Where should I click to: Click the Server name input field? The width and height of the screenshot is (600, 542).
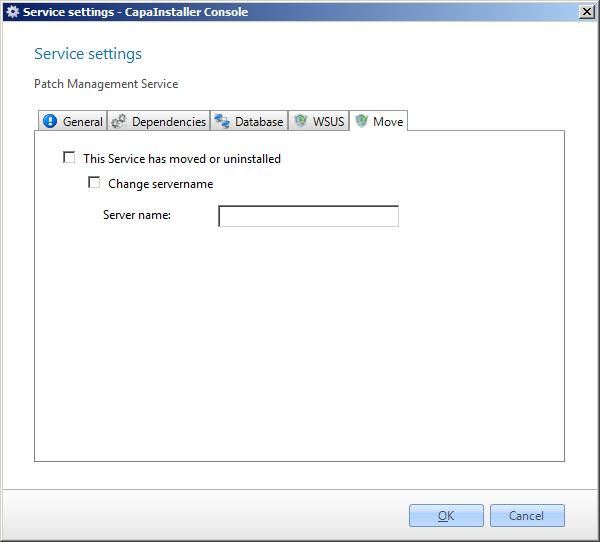point(308,216)
